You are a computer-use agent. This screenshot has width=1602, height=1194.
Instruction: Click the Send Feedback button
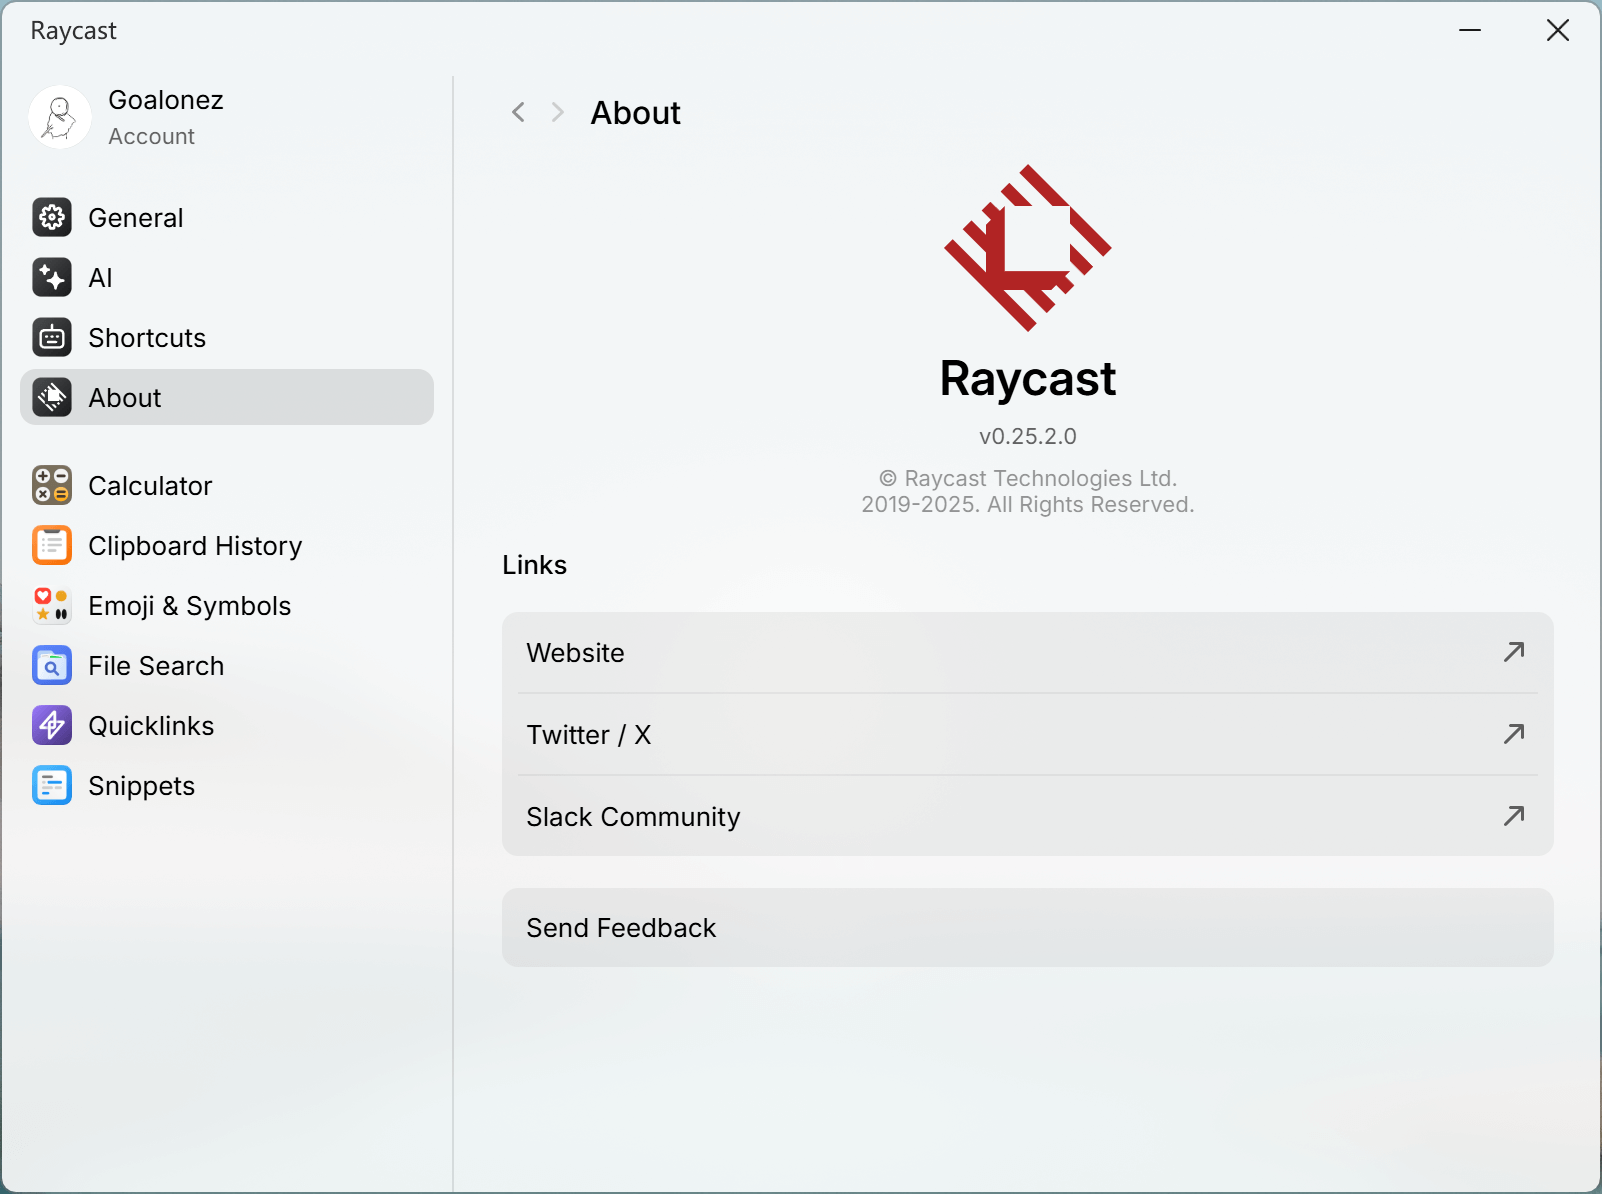point(1027,927)
